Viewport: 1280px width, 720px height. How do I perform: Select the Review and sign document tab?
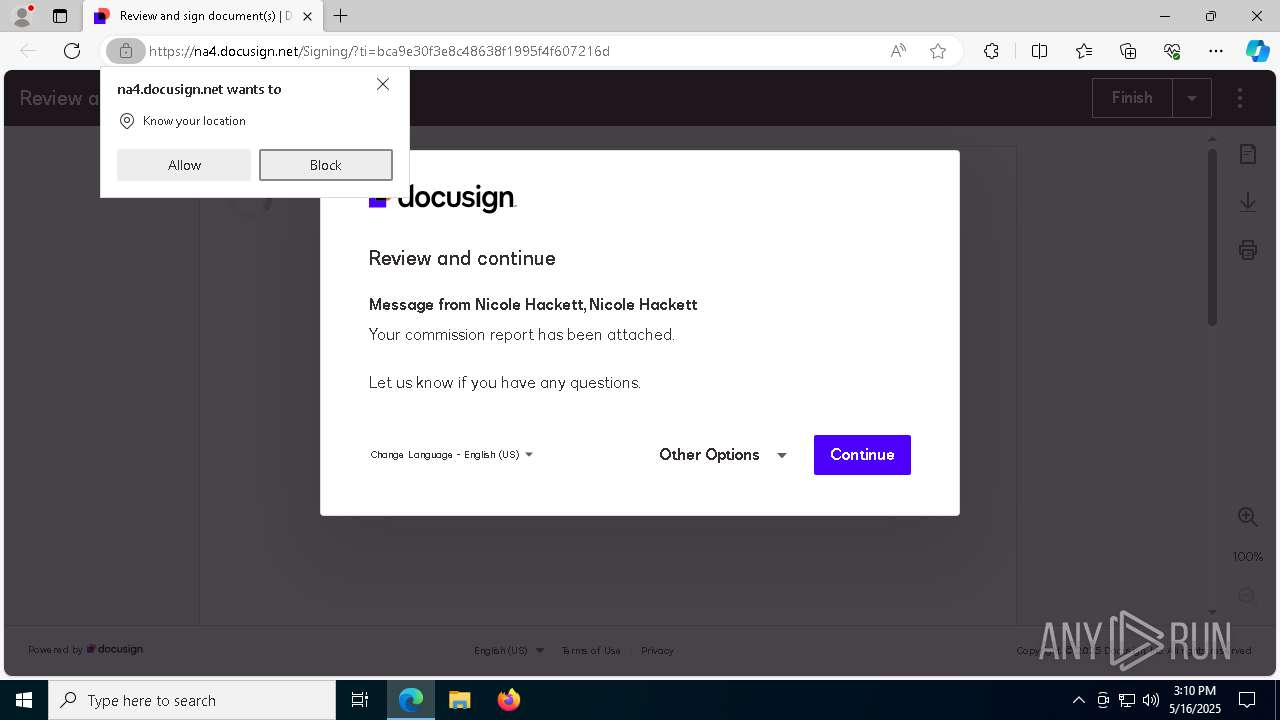click(203, 16)
